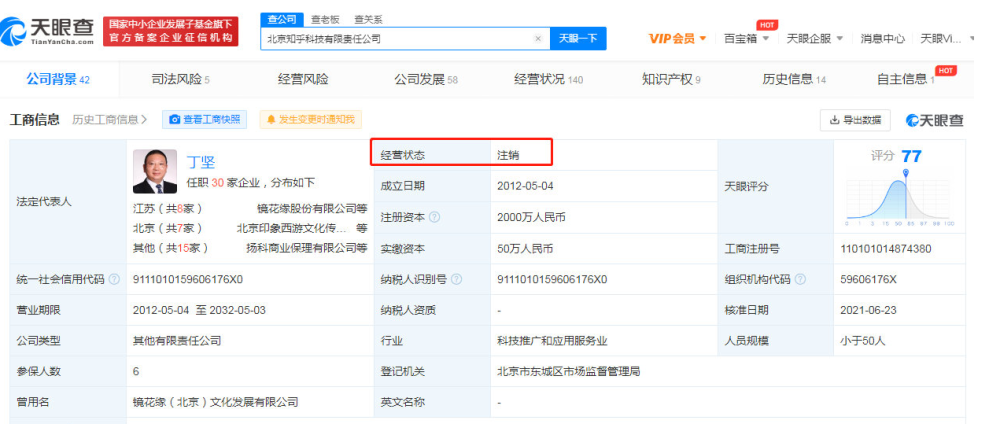Click the bell icon in 发生变更时通知我
Screen dimensions: 1000x424
coord(271,119)
